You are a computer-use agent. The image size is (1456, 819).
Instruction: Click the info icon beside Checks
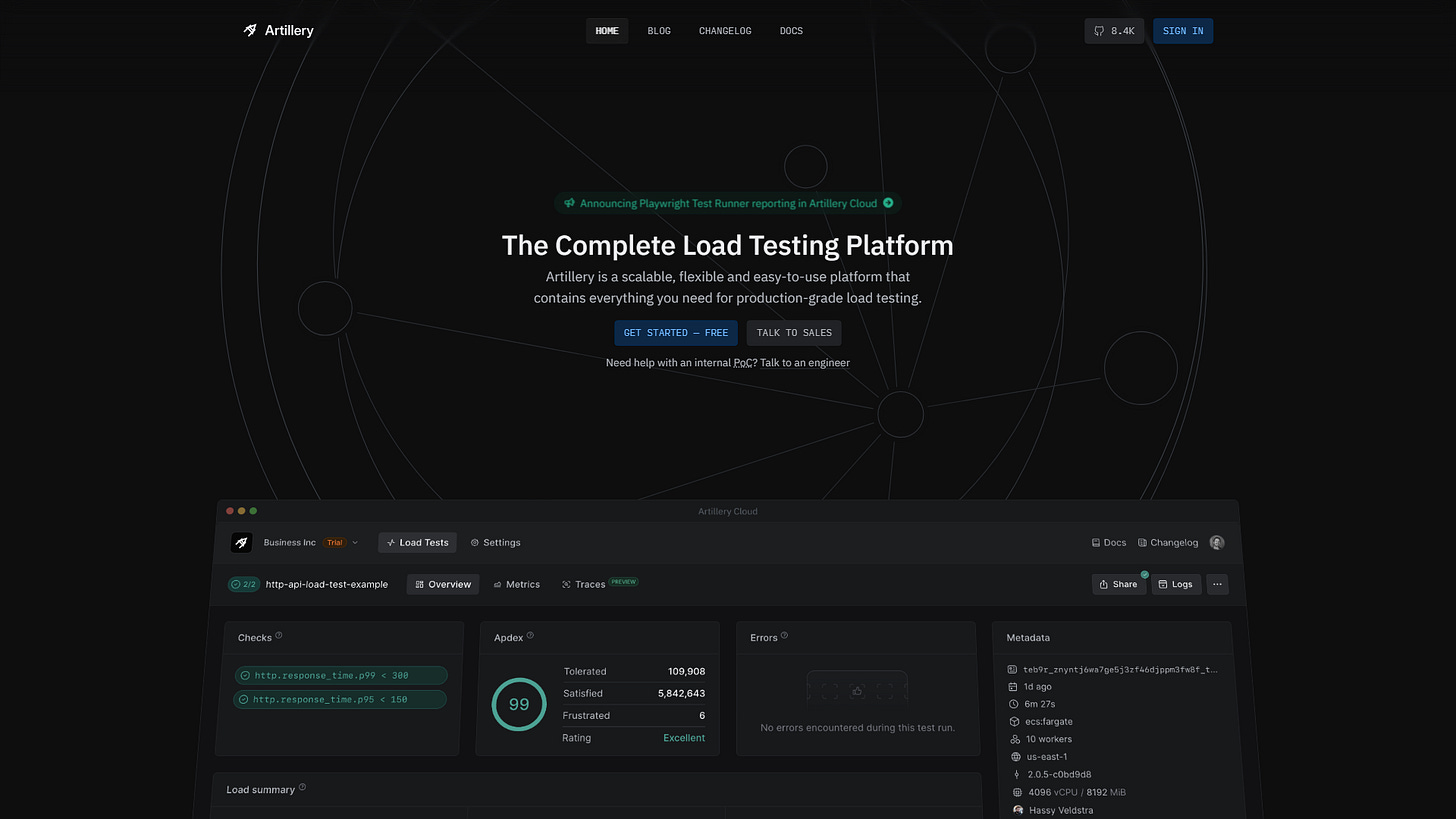click(279, 636)
